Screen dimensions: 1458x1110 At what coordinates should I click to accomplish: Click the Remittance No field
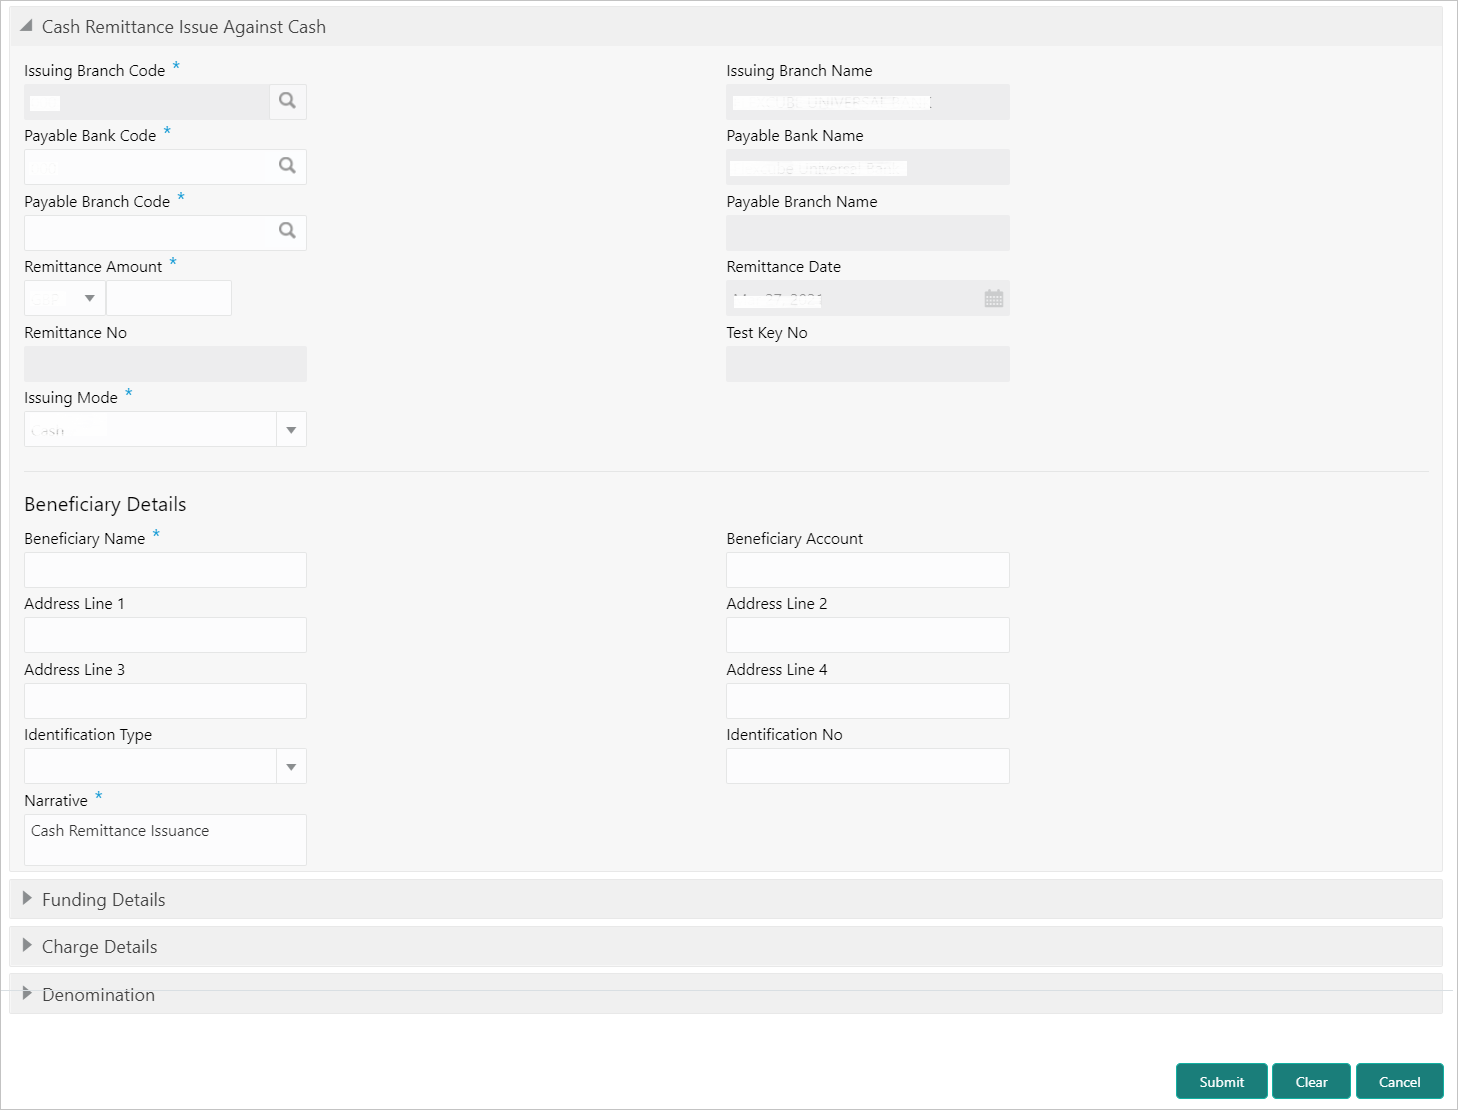(165, 364)
